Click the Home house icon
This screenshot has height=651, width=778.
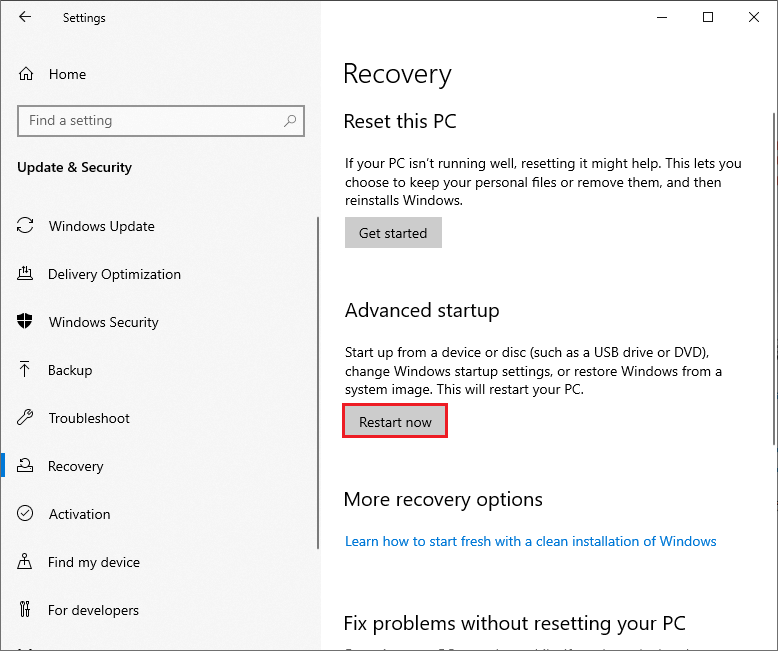pos(26,74)
